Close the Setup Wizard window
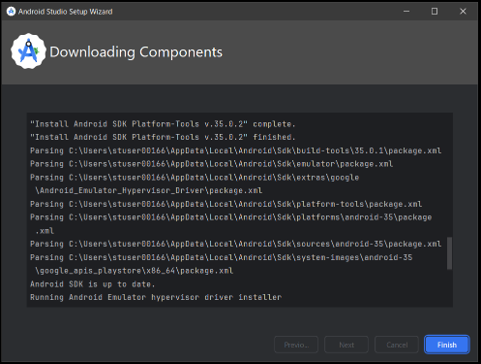The height and width of the screenshot is (364, 481). pos(463,11)
